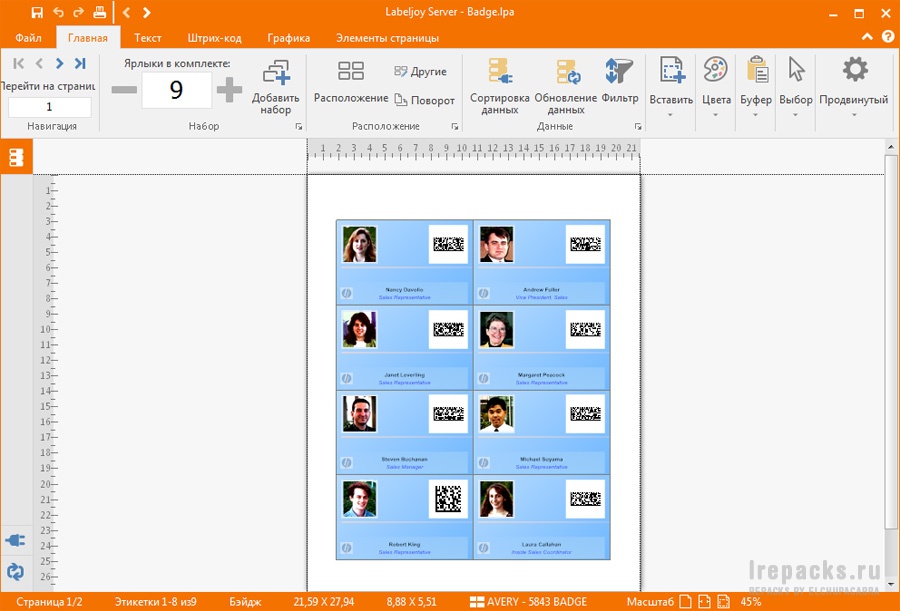Click the refresh icon in left sidebar
The width and height of the screenshot is (900, 611).
click(x=15, y=572)
